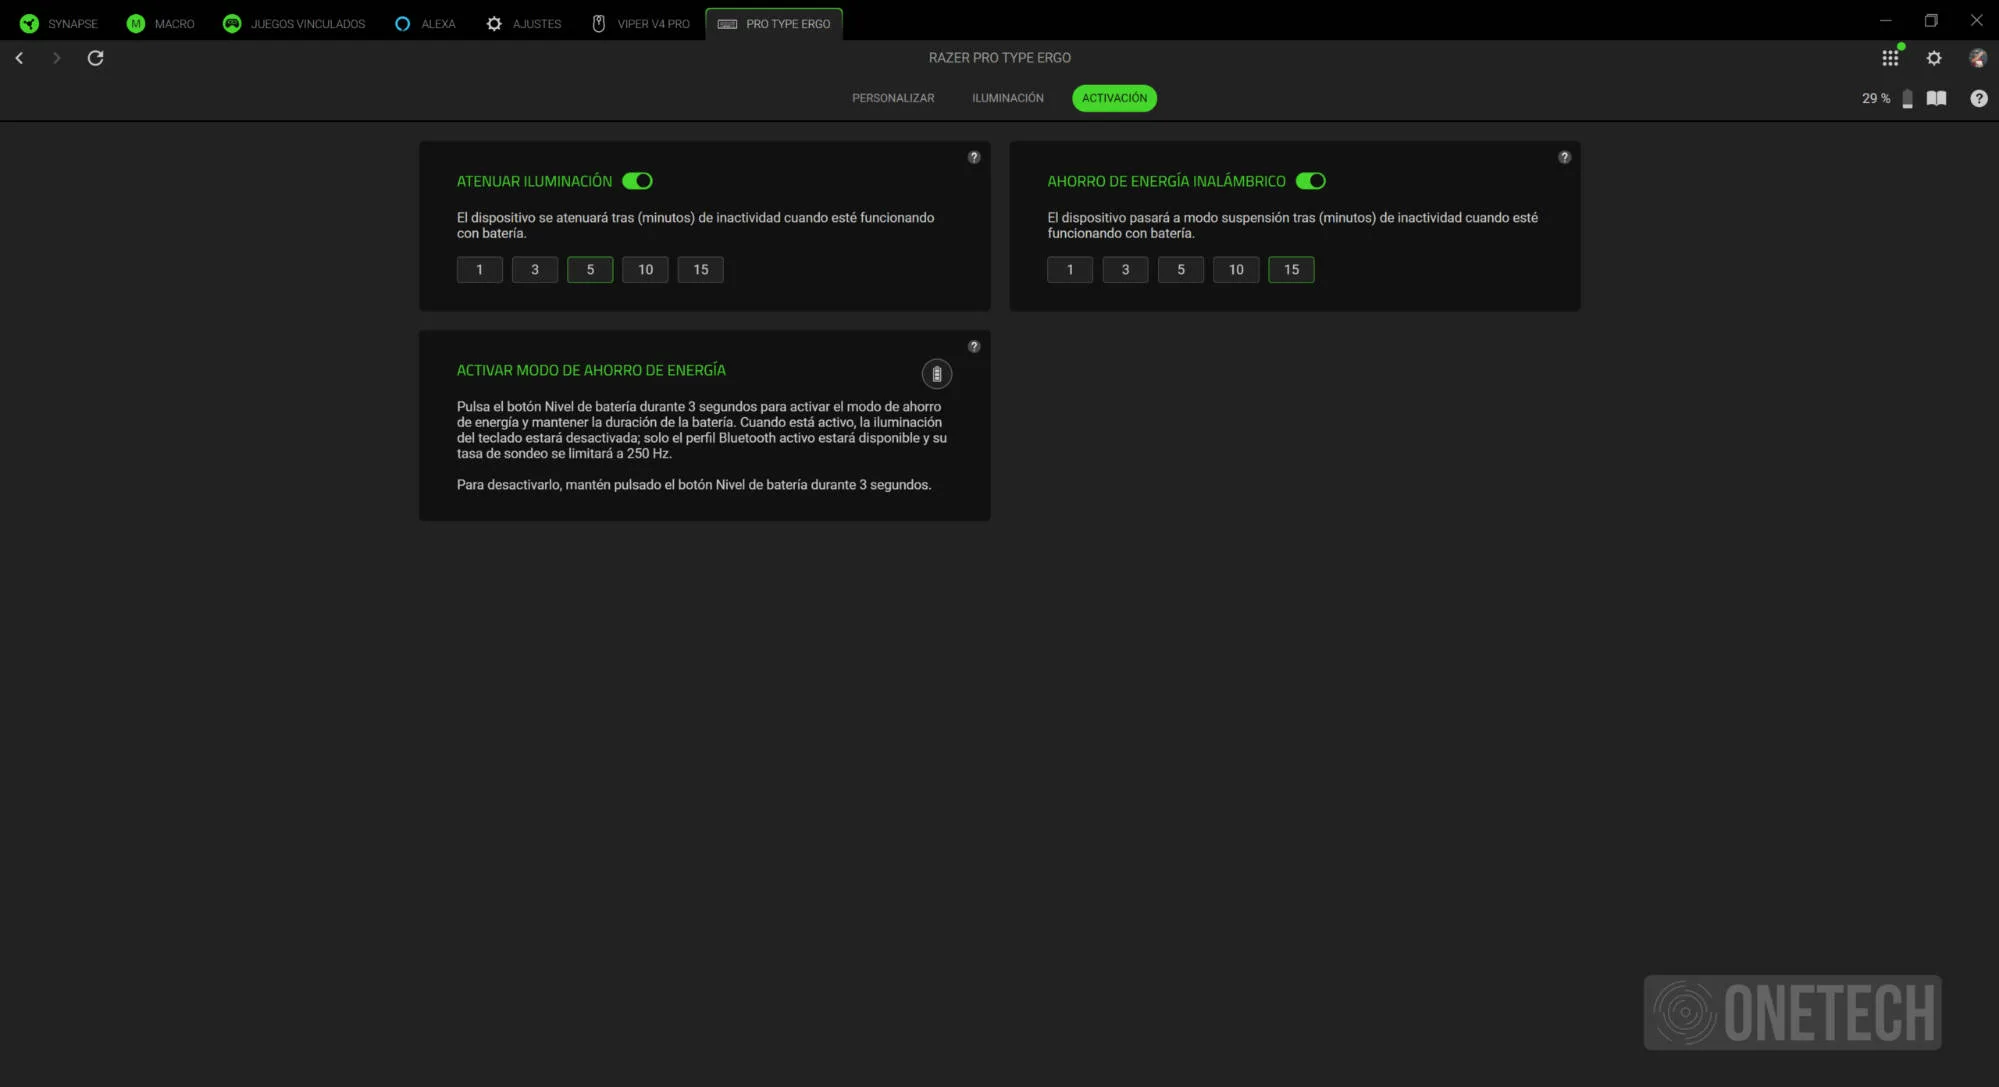Open the modules grid icon
1999x1087 pixels.
(1890, 58)
